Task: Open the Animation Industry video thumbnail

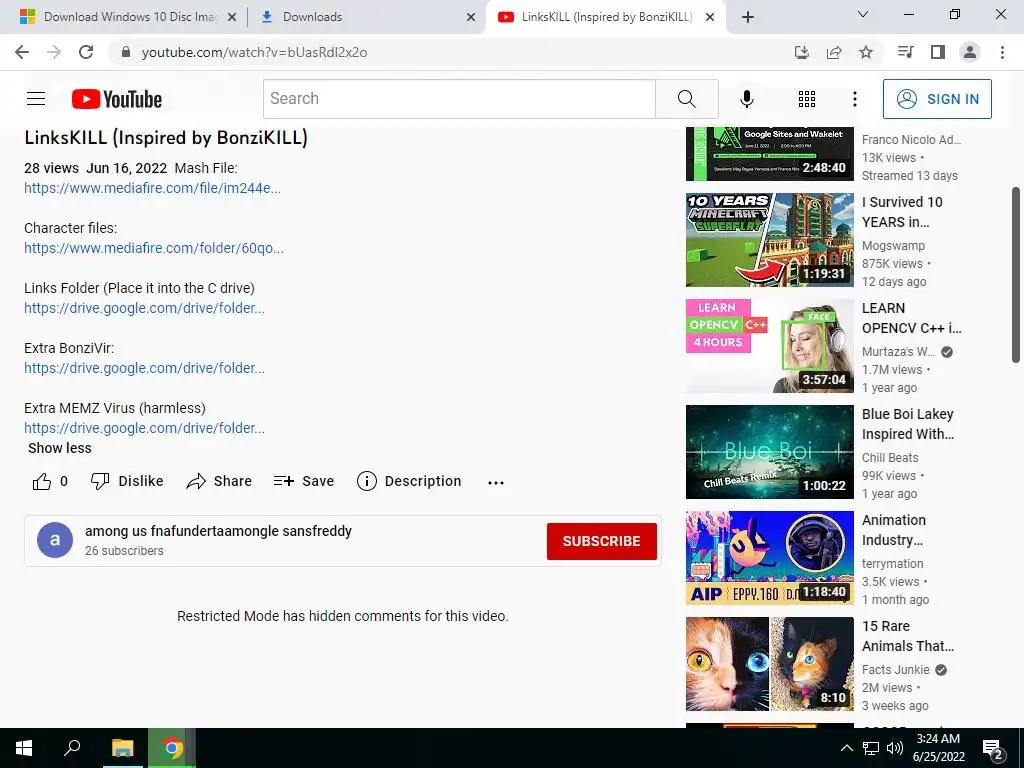Action: pos(769,558)
